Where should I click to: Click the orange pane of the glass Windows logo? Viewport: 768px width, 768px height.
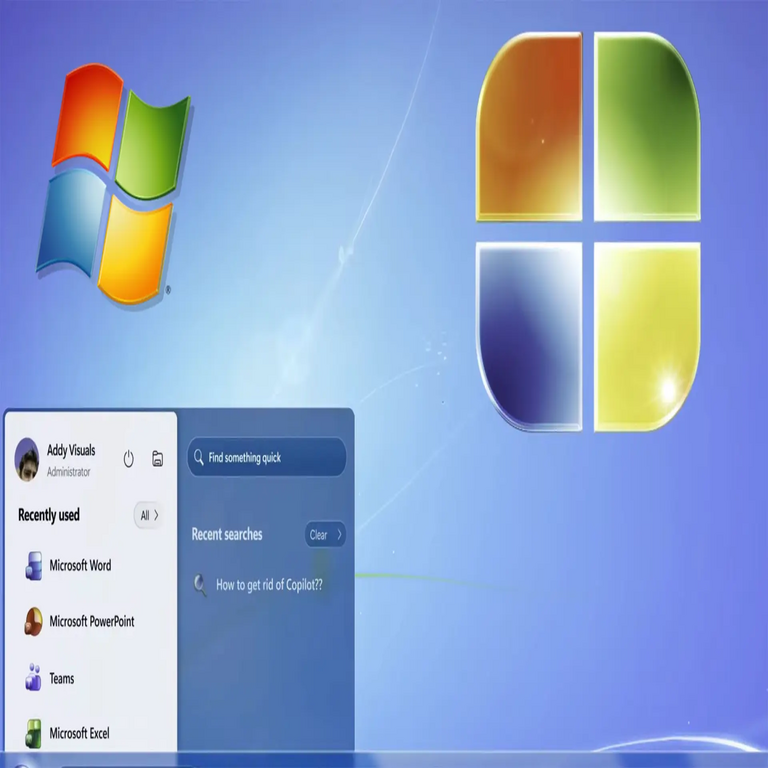click(529, 127)
